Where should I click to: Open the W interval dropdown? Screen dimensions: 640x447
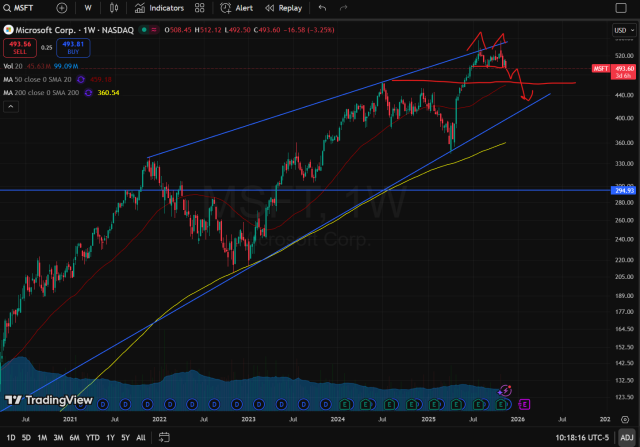coord(87,8)
